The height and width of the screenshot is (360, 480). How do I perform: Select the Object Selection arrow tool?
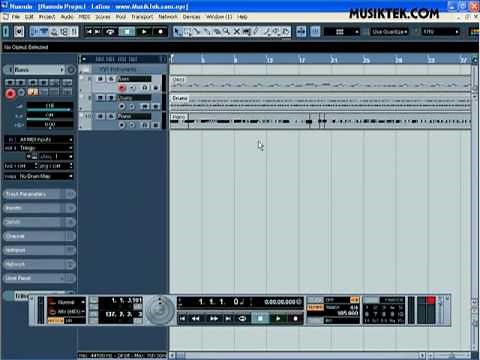point(177,32)
